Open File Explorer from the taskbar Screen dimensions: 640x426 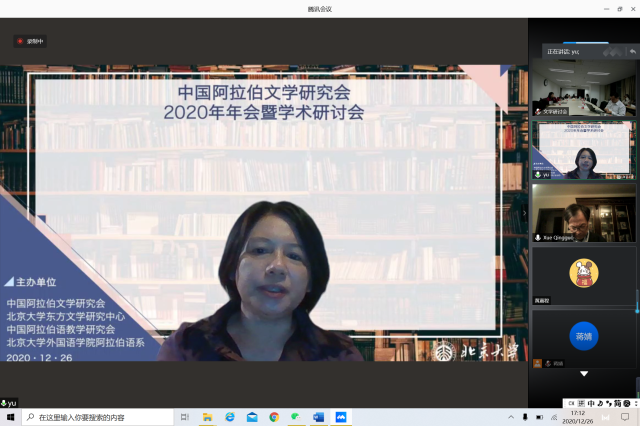pyautogui.click(x=208, y=417)
